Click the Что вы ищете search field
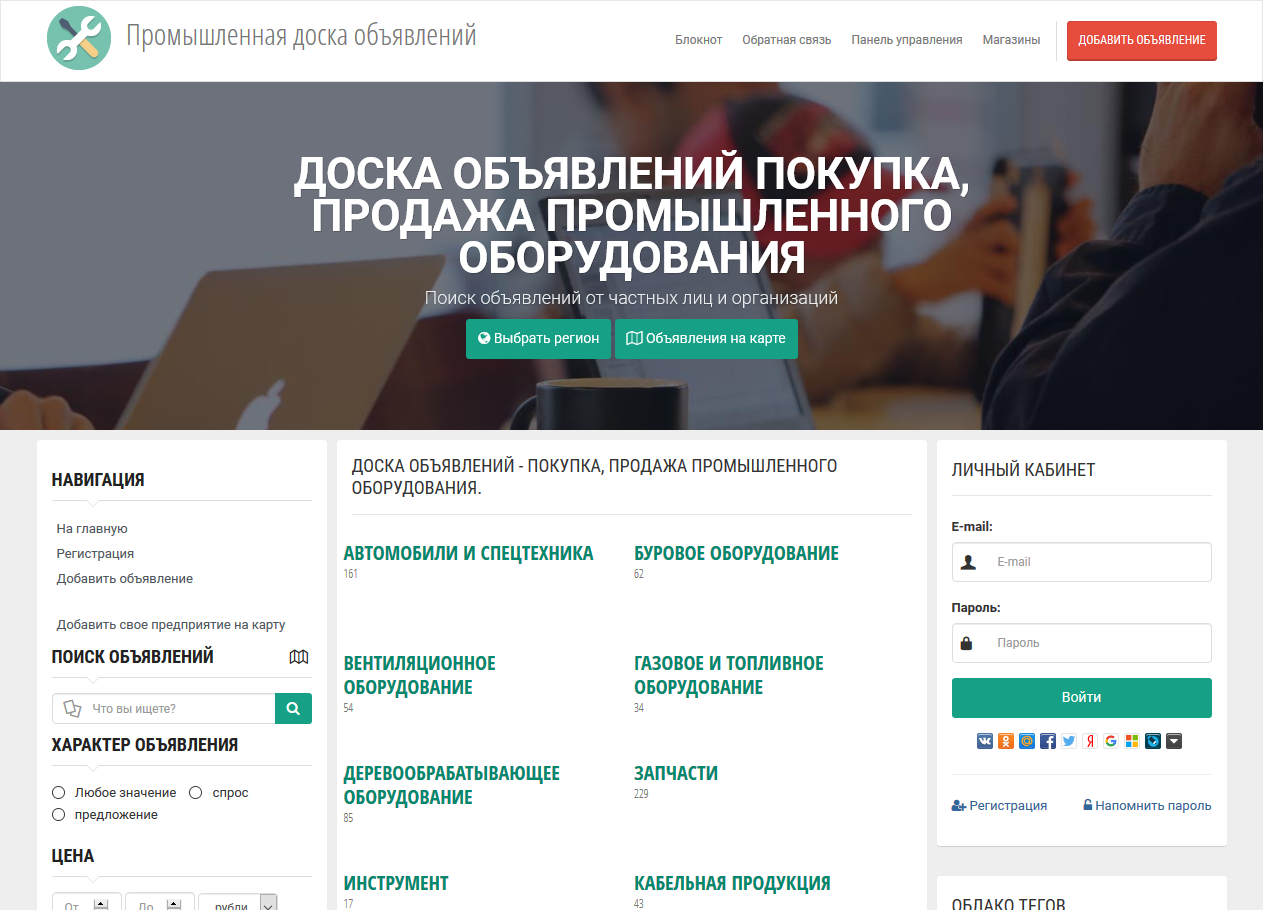This screenshot has width=1263, height=910. click(175, 709)
